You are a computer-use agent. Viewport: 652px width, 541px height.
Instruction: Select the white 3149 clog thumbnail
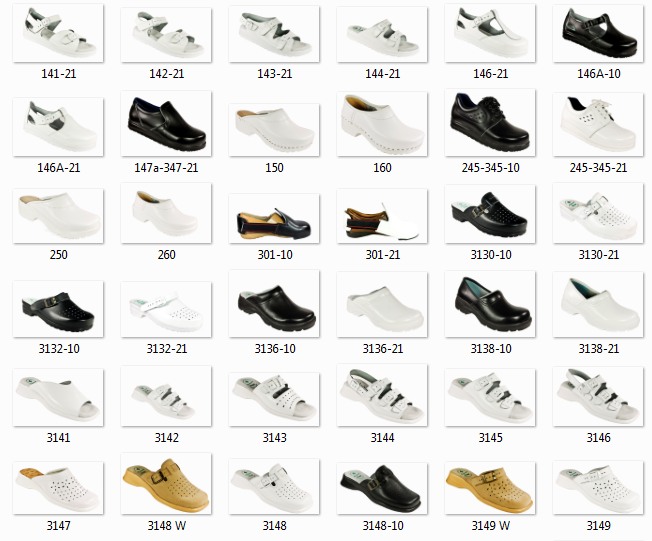click(x=598, y=487)
